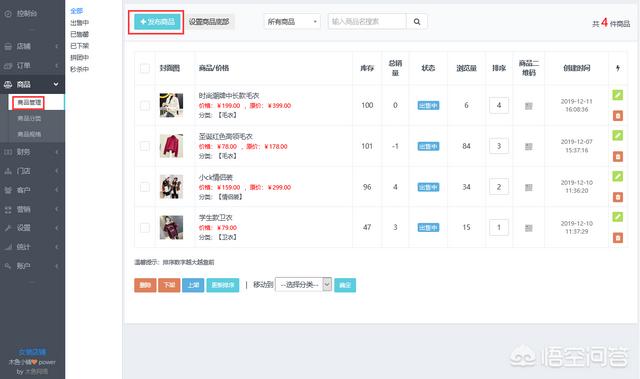Edit the 学生款卫衣 product with green pencil

point(618,217)
